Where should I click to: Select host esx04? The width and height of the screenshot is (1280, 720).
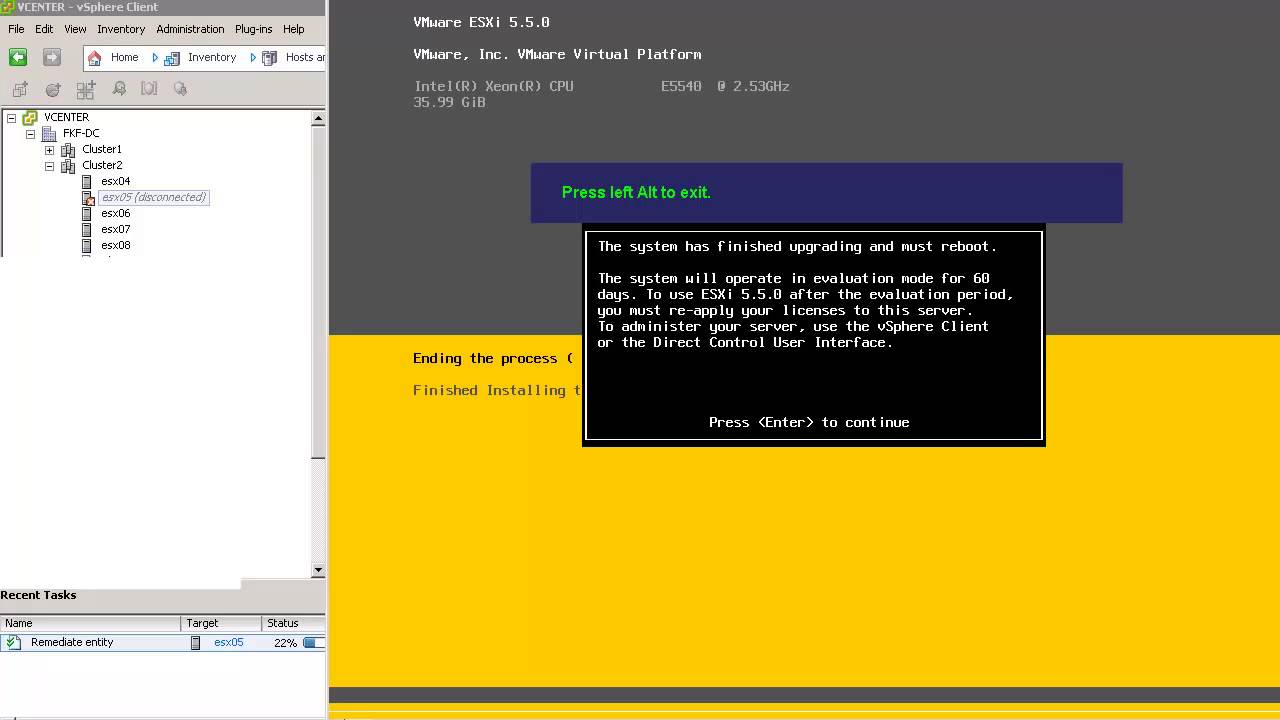[115, 181]
